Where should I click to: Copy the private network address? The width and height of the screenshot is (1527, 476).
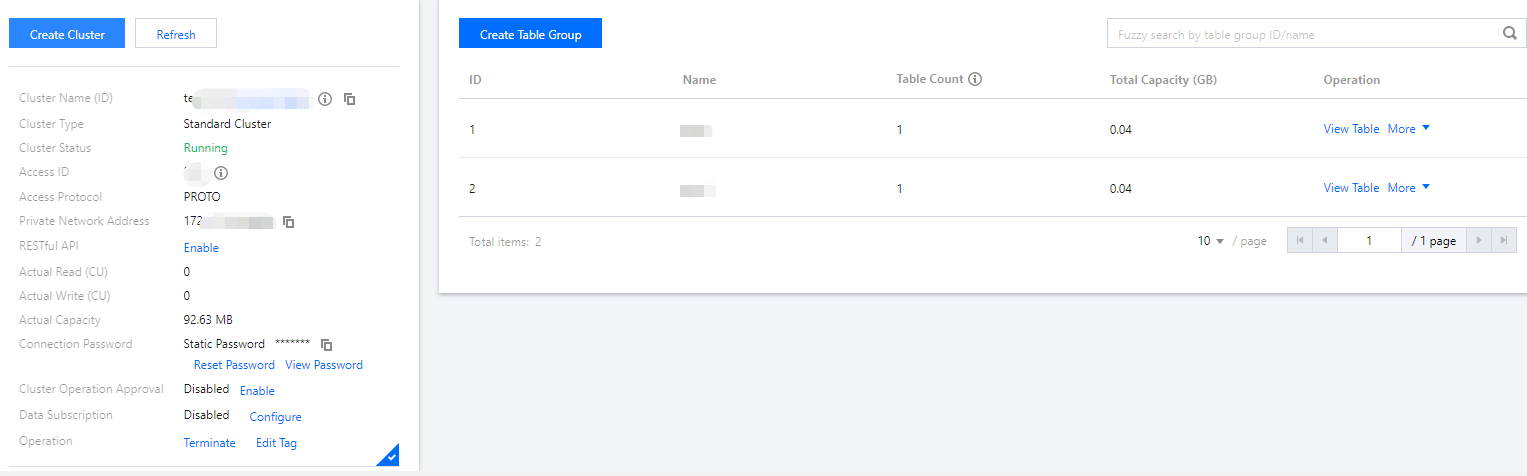tap(288, 221)
